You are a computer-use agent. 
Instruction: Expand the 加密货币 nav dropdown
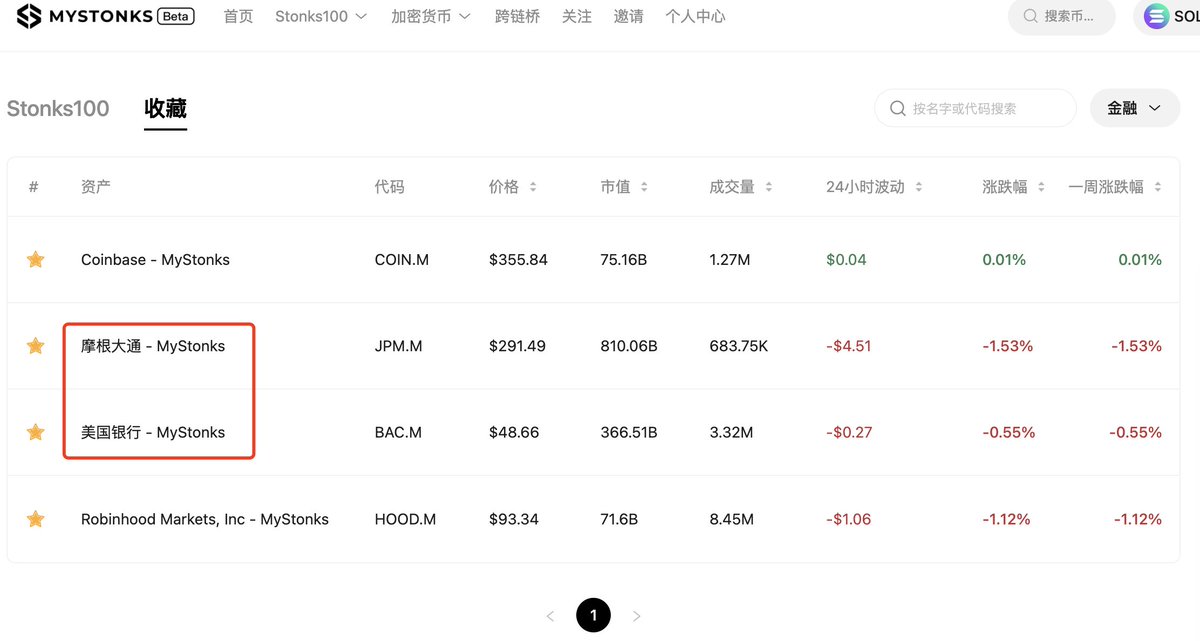click(x=430, y=17)
